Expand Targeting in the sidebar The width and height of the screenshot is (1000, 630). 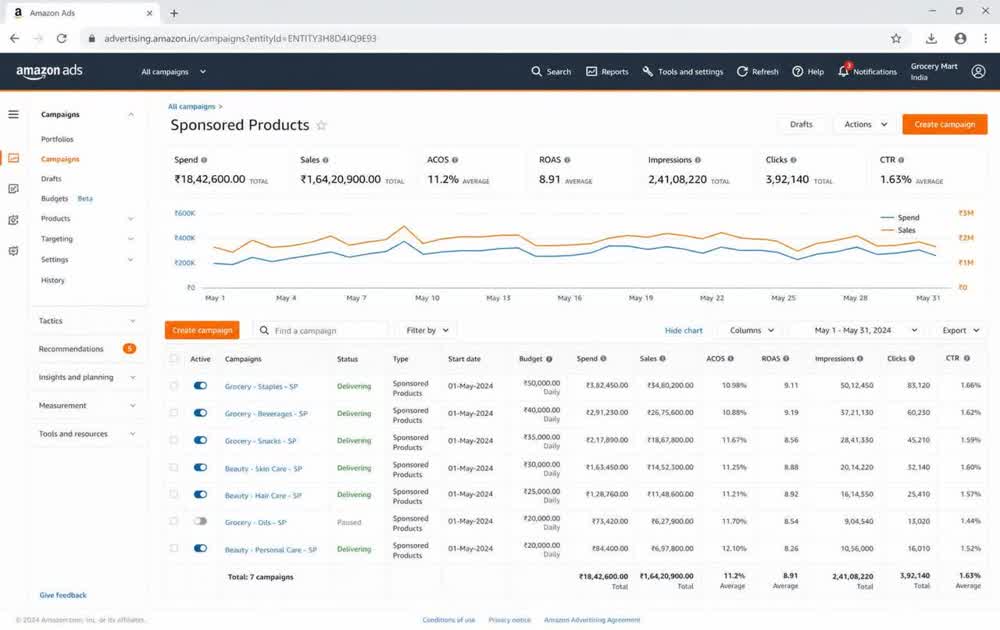[87, 239]
